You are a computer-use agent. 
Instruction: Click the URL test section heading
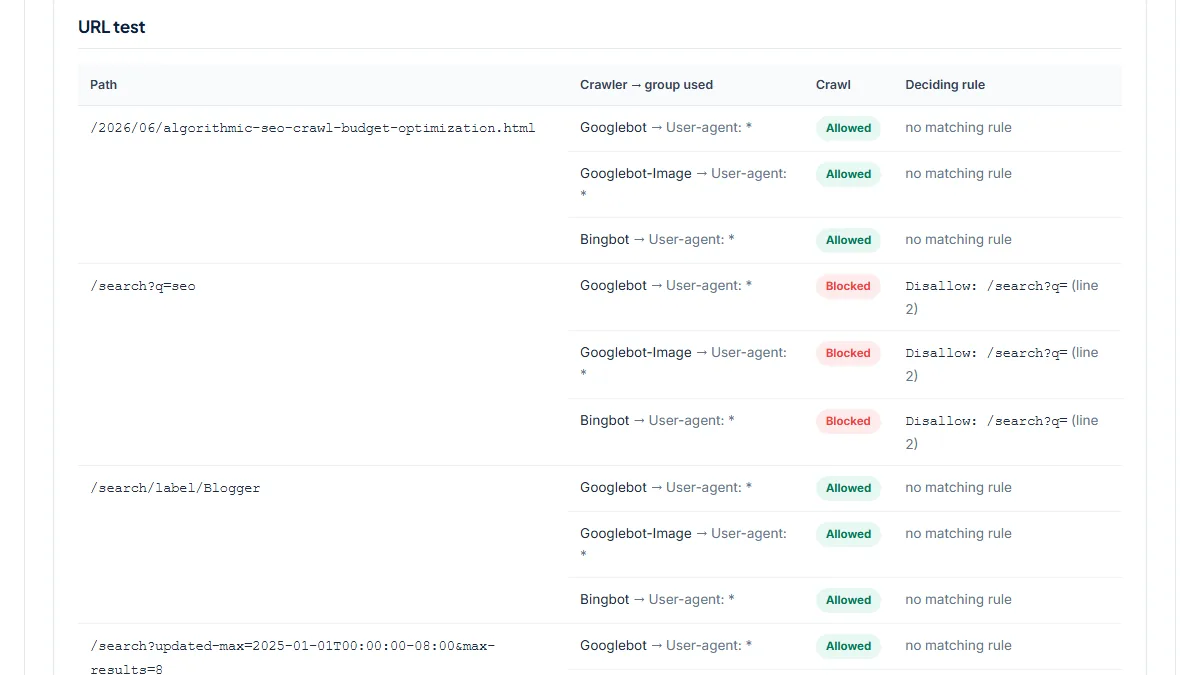pos(112,27)
